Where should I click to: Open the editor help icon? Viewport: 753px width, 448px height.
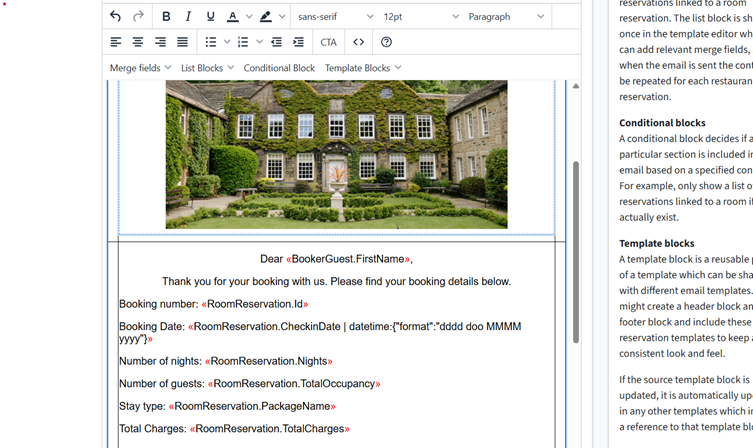[x=386, y=42]
